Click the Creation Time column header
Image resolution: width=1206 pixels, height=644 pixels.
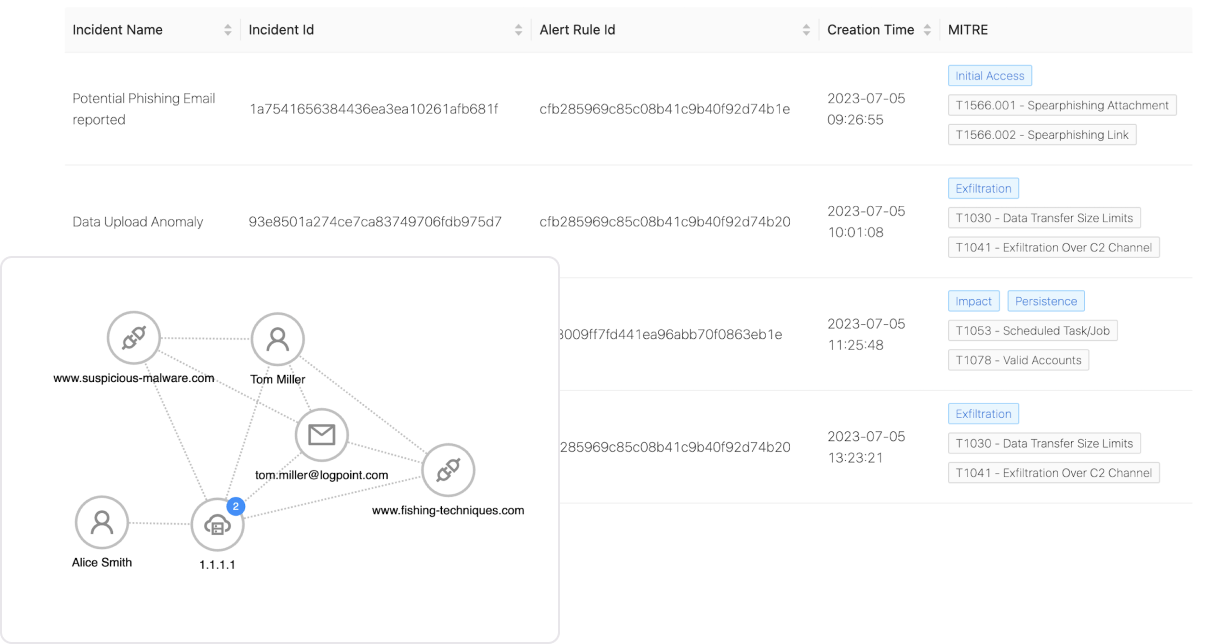(x=870, y=30)
